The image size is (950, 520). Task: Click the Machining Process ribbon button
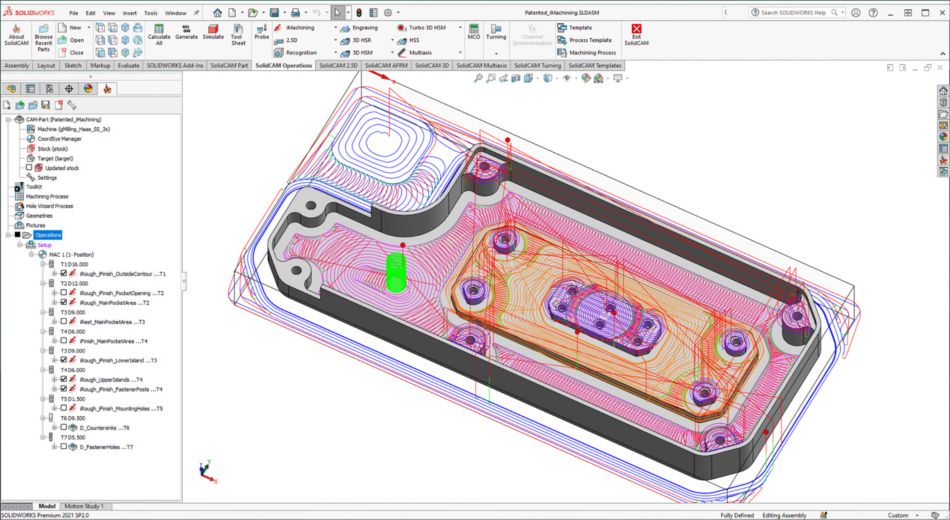point(586,53)
